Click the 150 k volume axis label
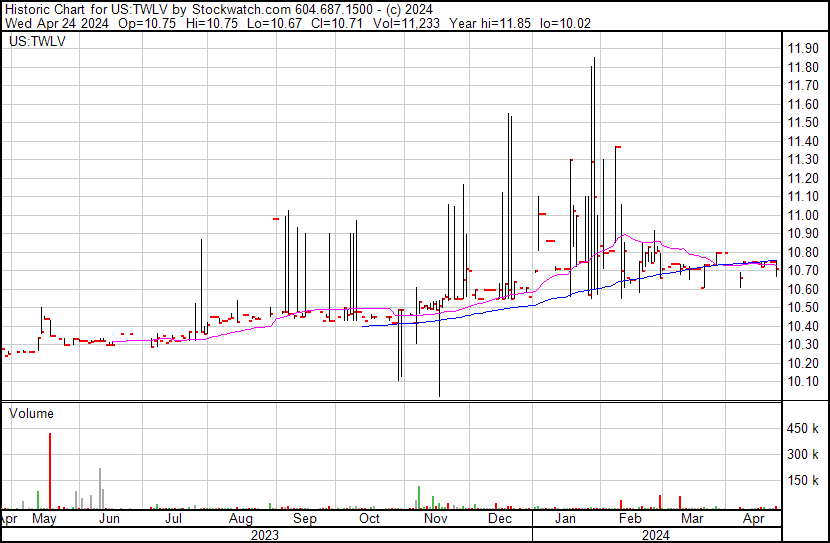The width and height of the screenshot is (830, 543). pos(803,480)
